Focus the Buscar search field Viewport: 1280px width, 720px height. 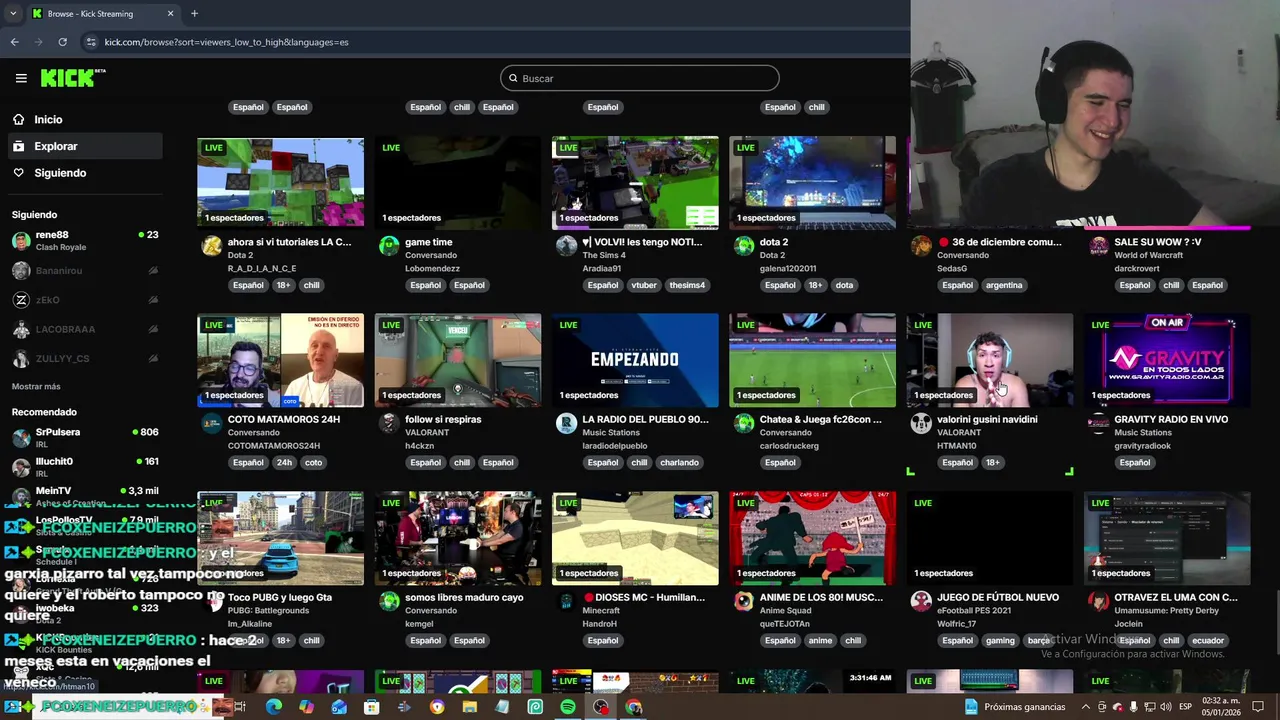(x=640, y=78)
